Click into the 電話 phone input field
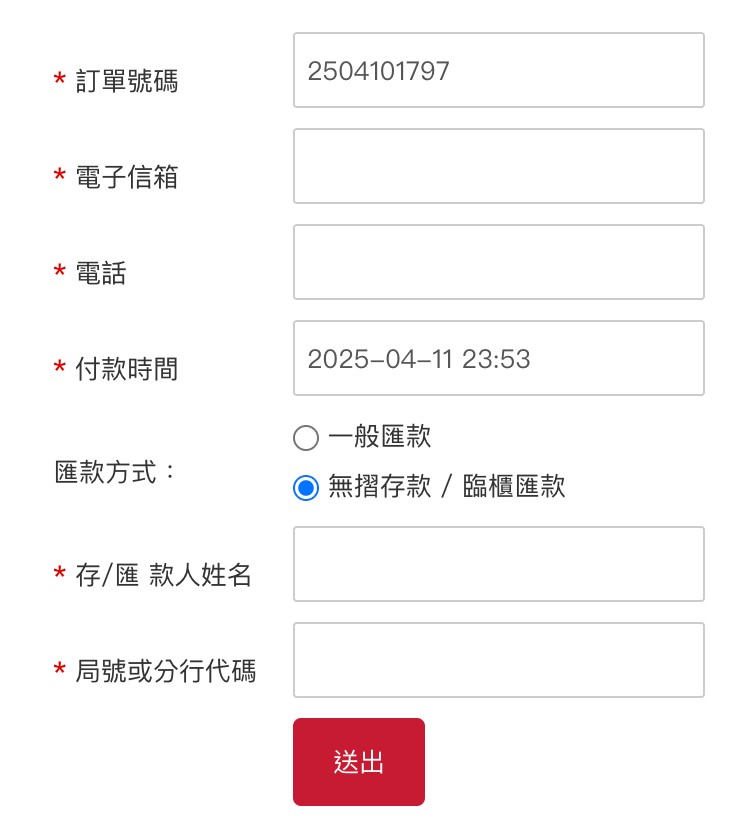742x834 pixels. [x=498, y=262]
